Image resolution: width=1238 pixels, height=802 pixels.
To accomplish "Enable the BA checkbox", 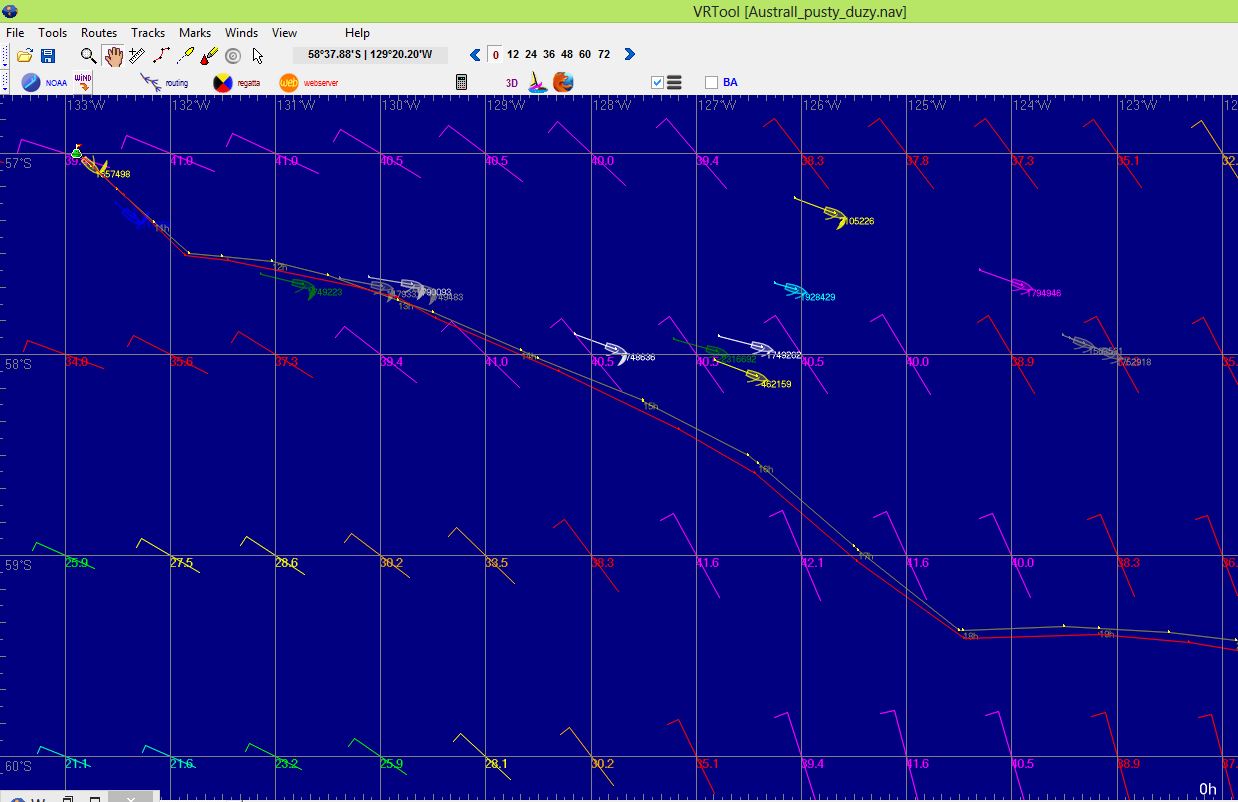I will pos(712,83).
